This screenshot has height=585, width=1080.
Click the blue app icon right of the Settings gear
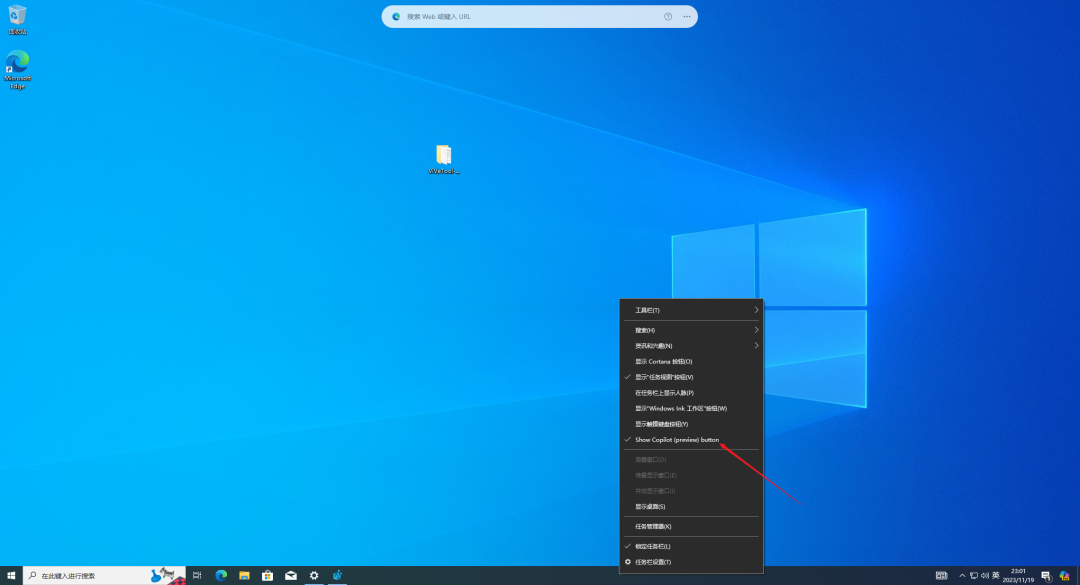337,575
